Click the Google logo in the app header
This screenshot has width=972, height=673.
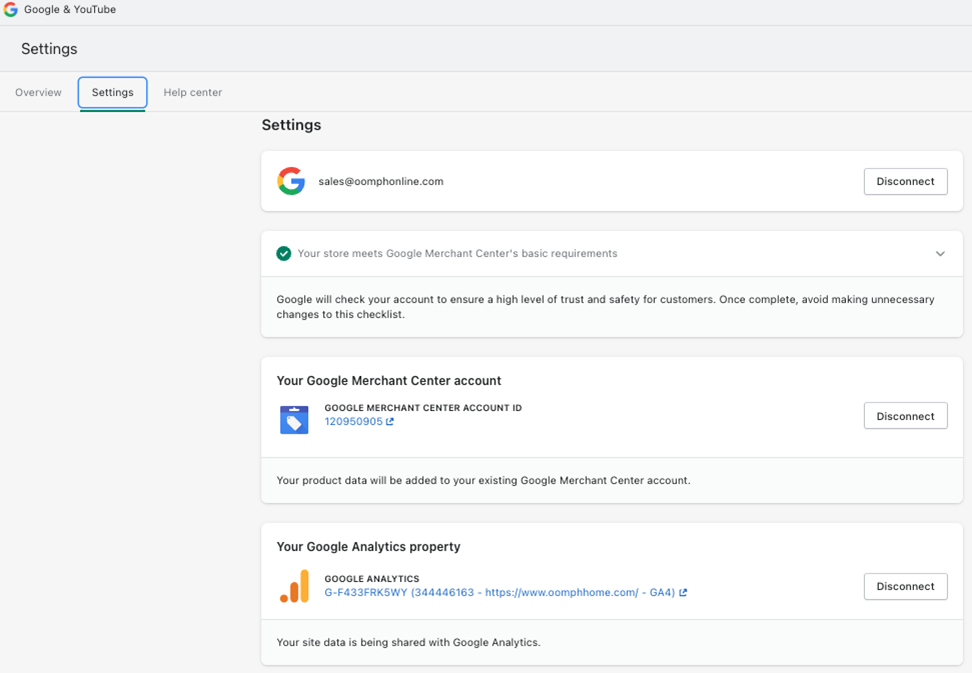click(x=11, y=10)
